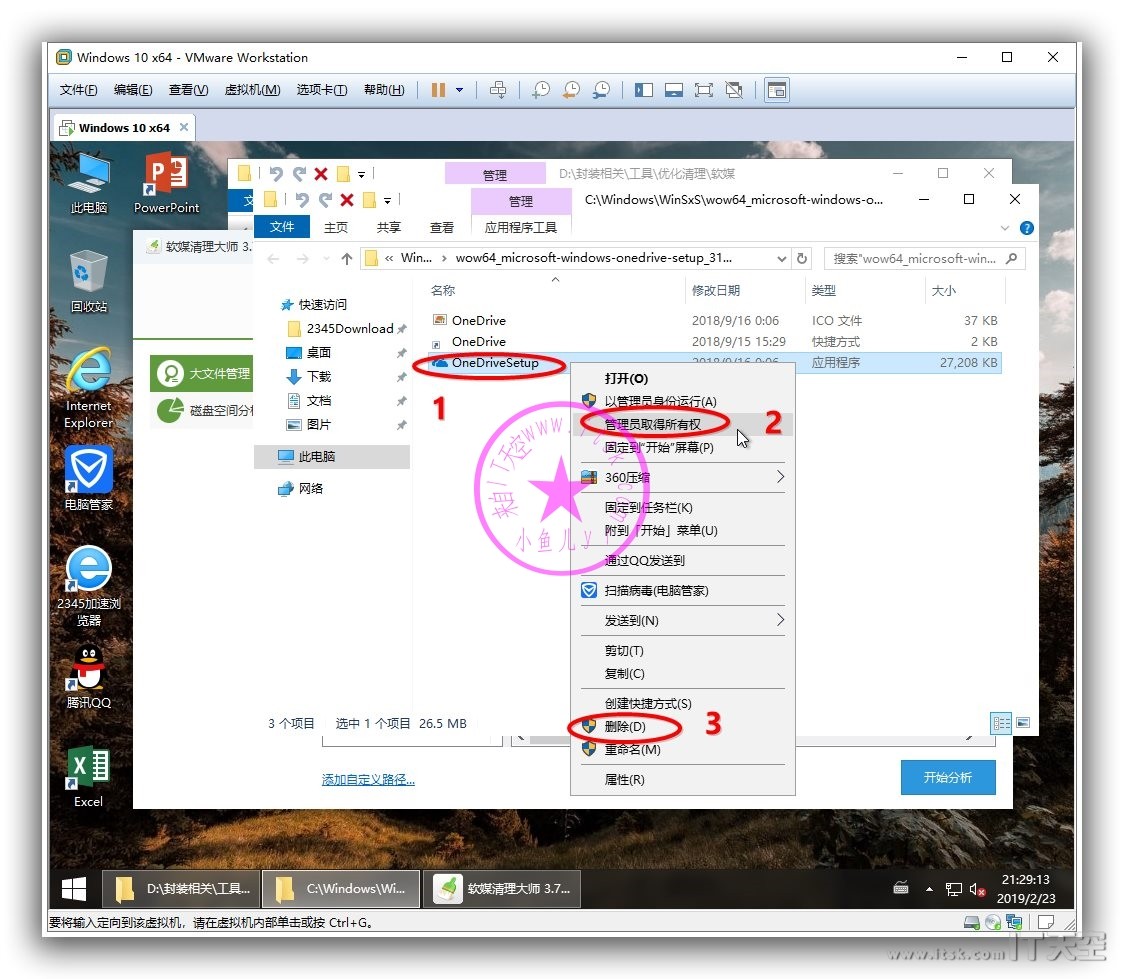Switch to VMware console view
Image resolution: width=1124 pixels, height=979 pixels.
(777, 90)
